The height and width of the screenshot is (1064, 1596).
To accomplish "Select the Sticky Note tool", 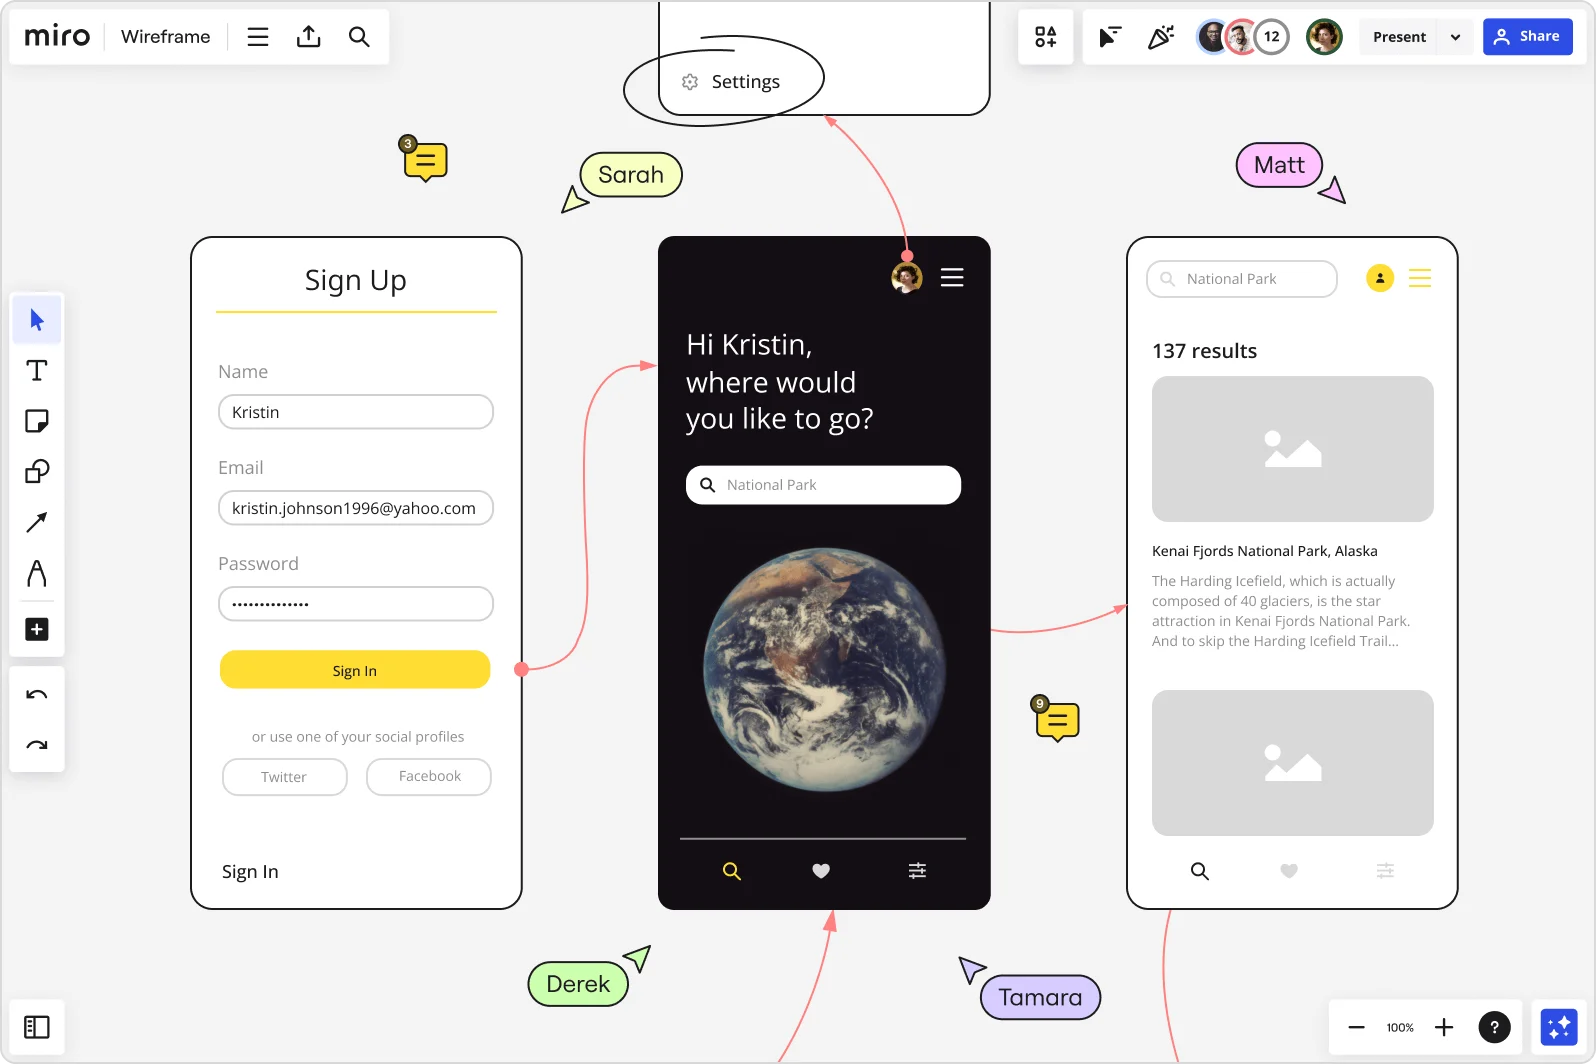I will click(x=37, y=421).
